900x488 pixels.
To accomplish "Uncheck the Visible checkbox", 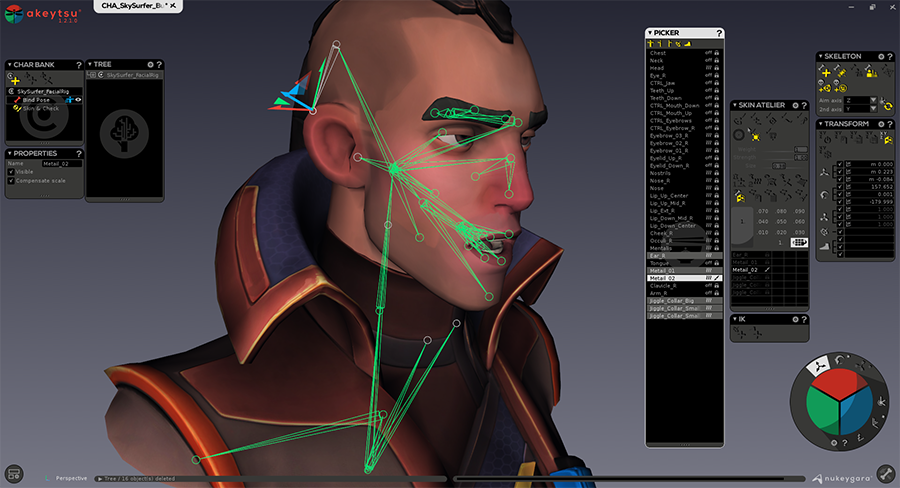I will coord(11,172).
